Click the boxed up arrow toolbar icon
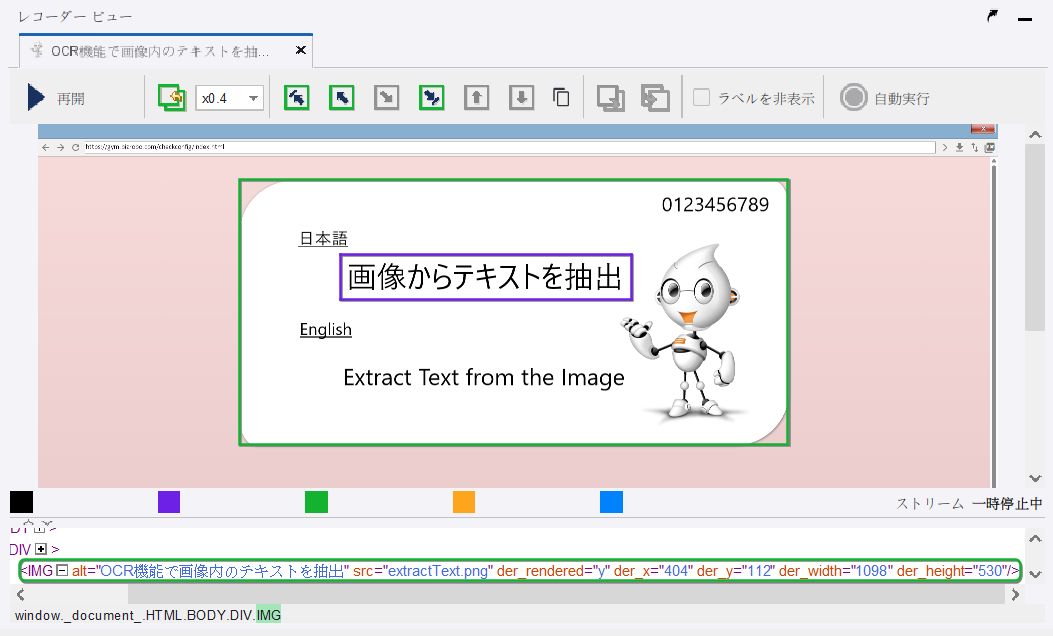 [477, 98]
